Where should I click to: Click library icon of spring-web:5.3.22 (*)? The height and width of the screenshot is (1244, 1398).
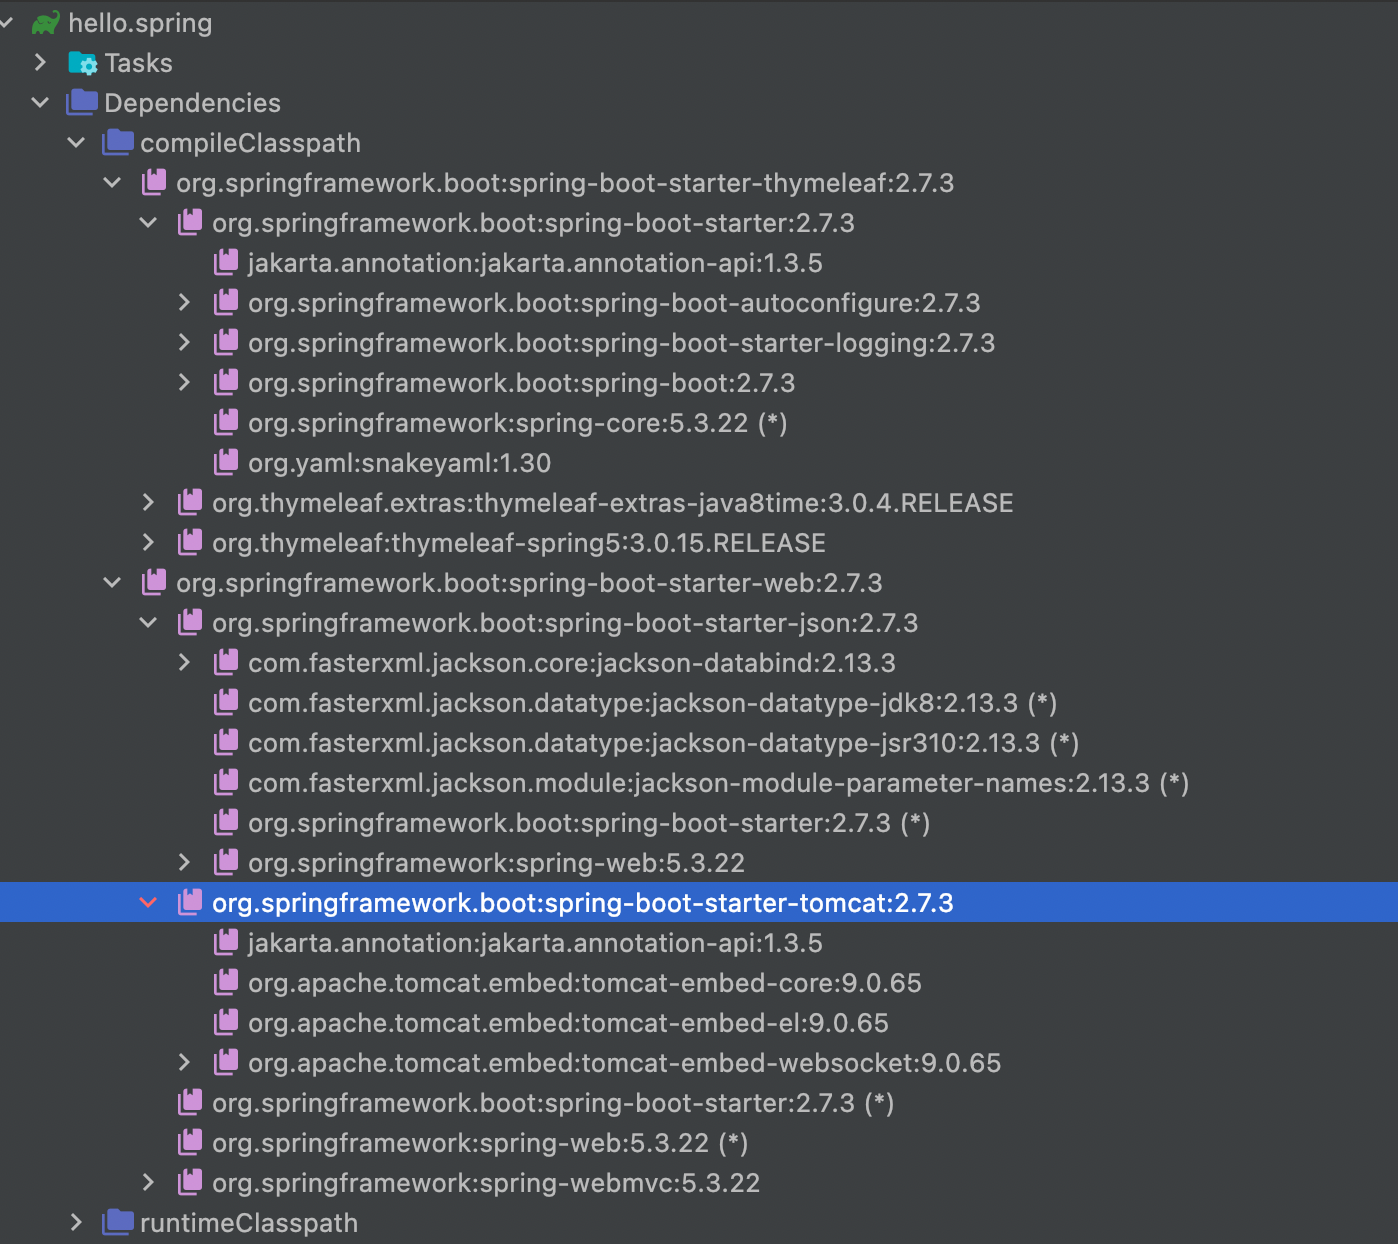[190, 1142]
